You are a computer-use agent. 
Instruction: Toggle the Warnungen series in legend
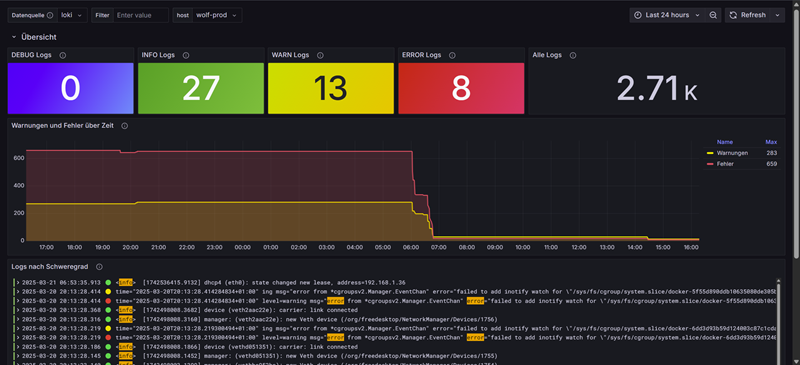[x=732, y=153]
